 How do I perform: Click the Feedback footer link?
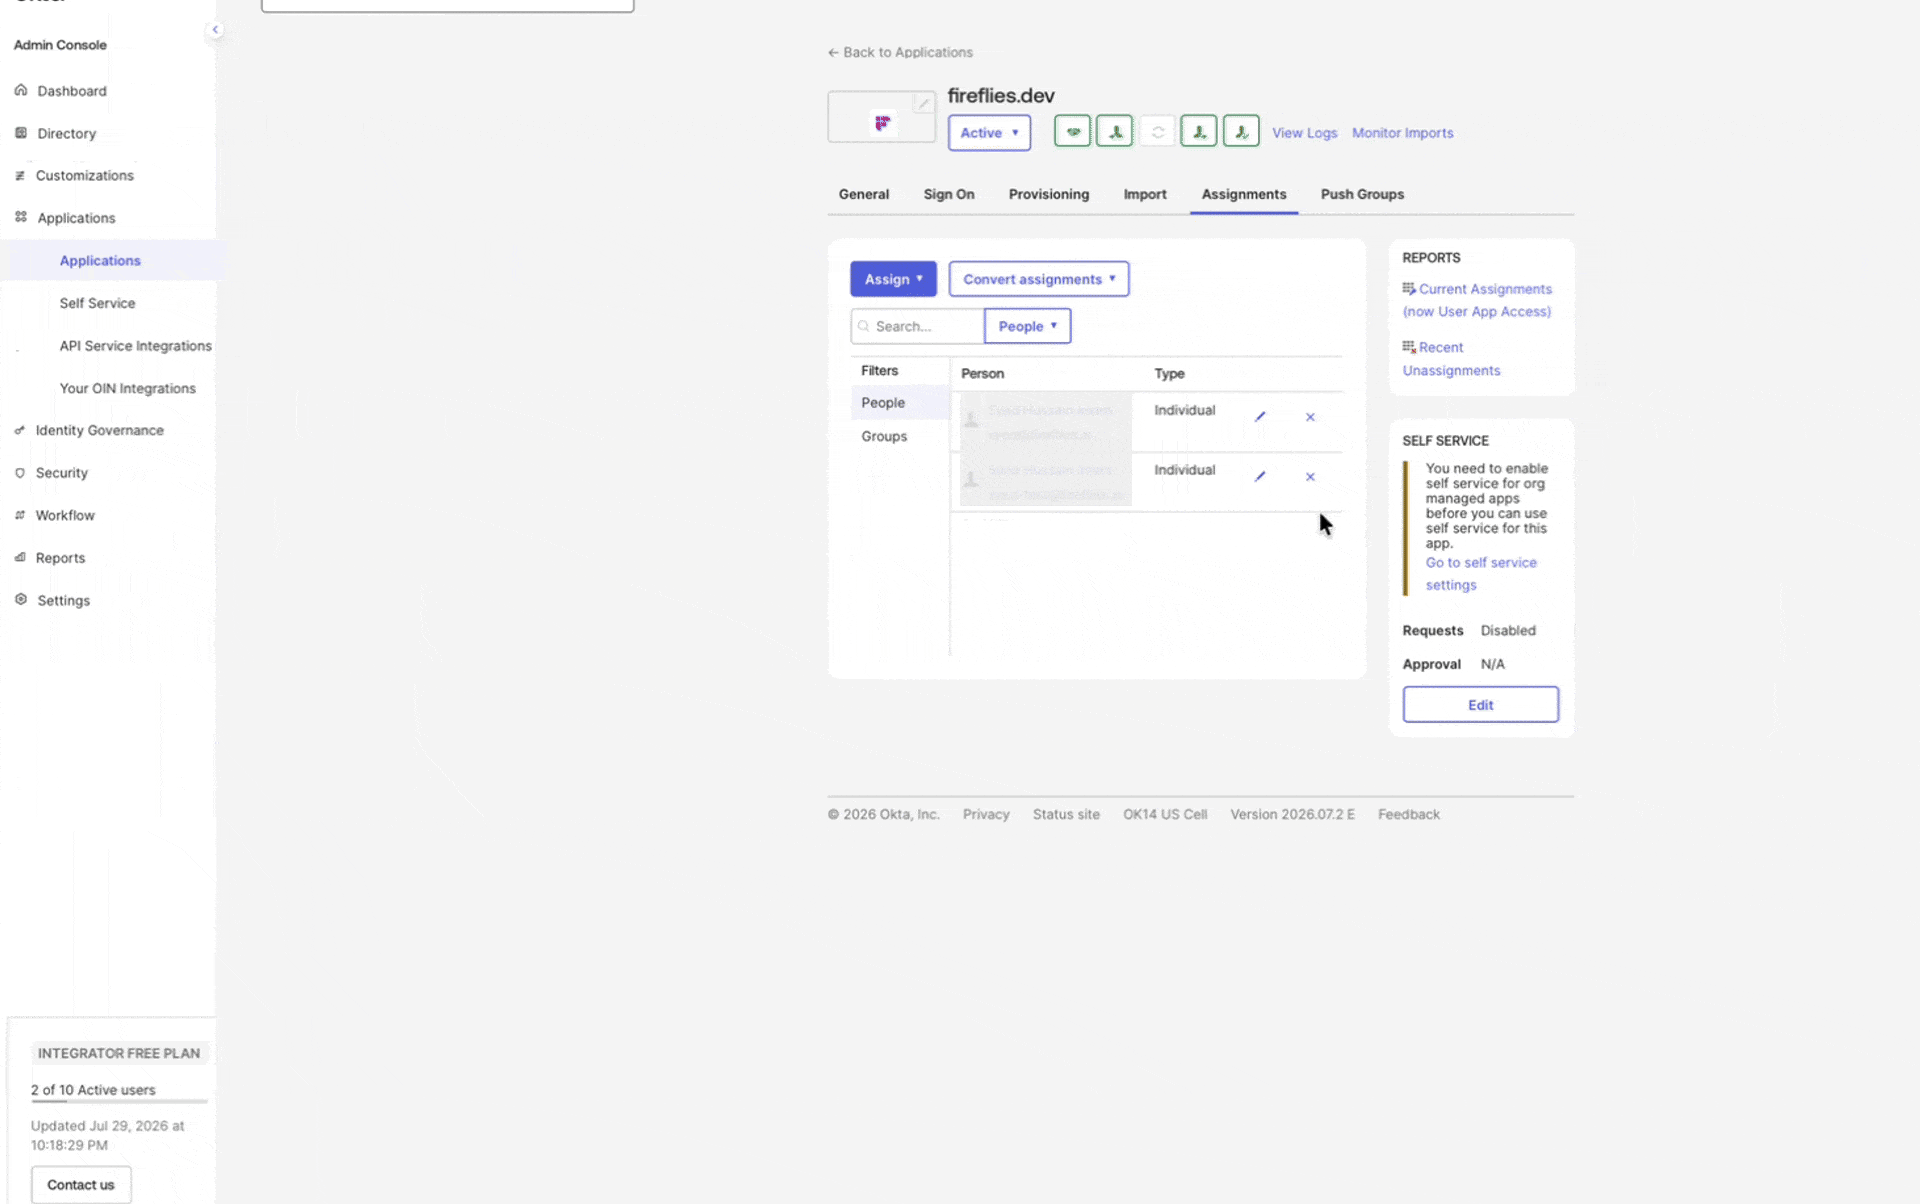click(x=1409, y=814)
